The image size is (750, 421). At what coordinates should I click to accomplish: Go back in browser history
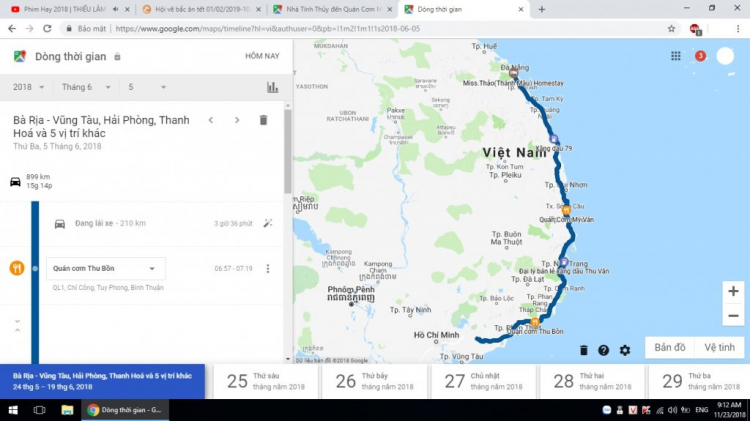click(12, 29)
